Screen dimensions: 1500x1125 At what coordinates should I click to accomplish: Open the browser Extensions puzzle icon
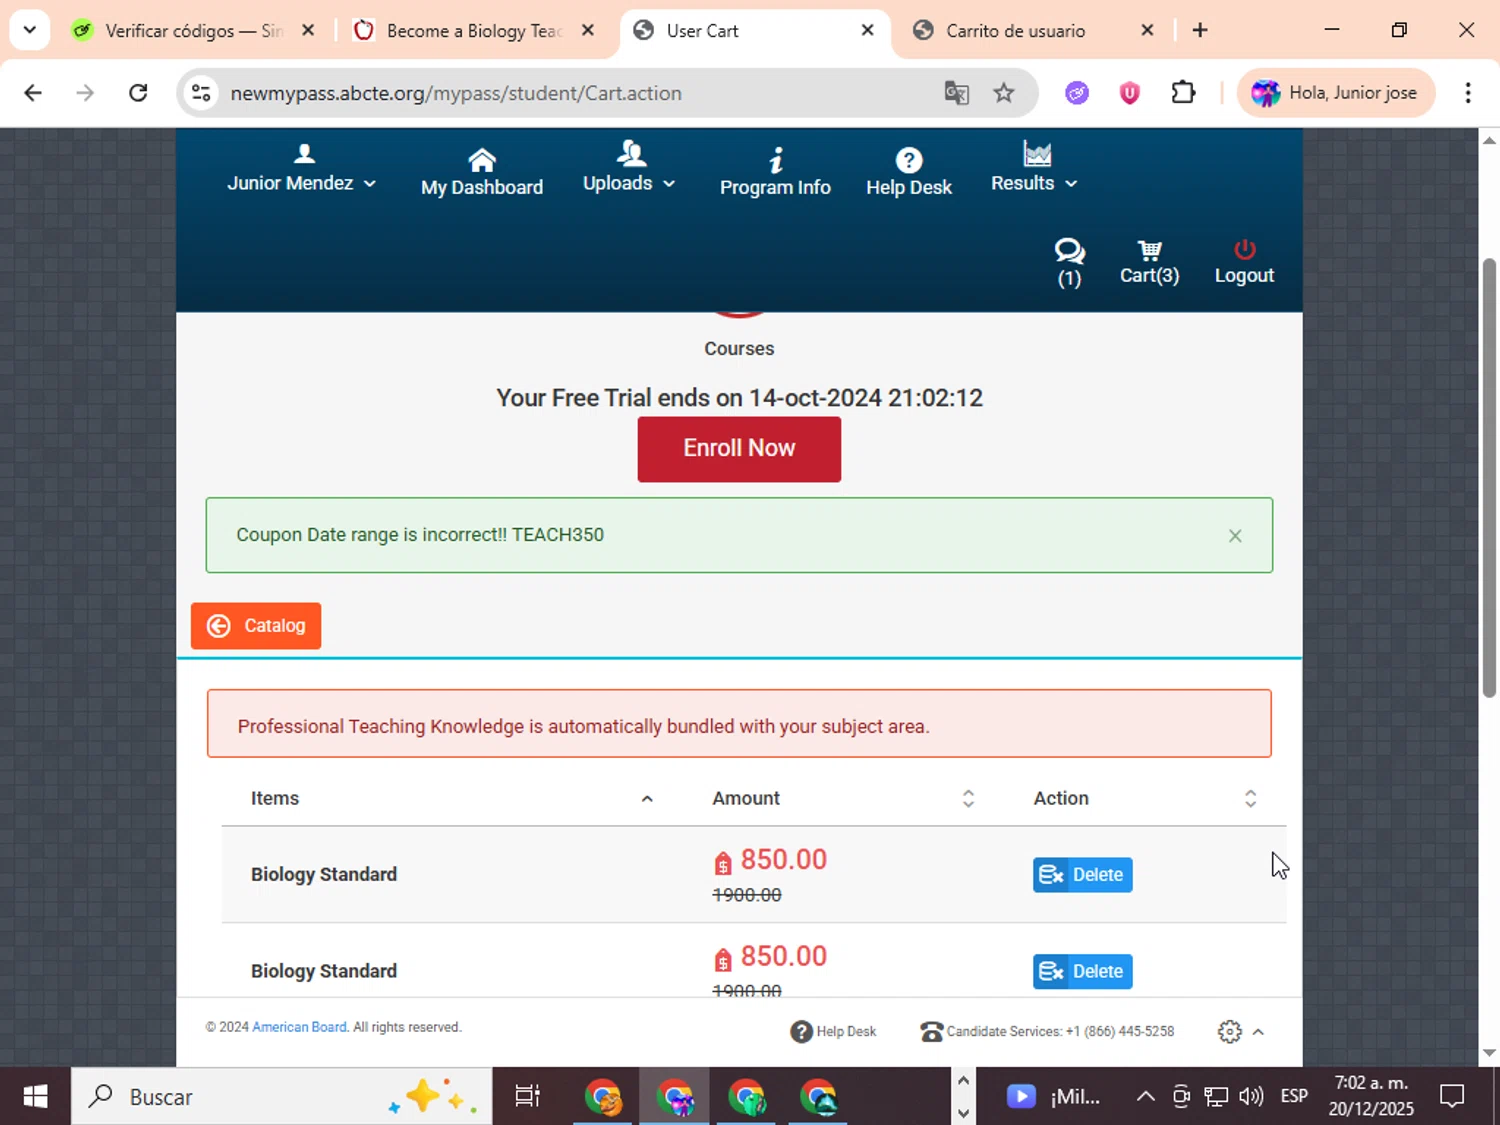(x=1183, y=93)
